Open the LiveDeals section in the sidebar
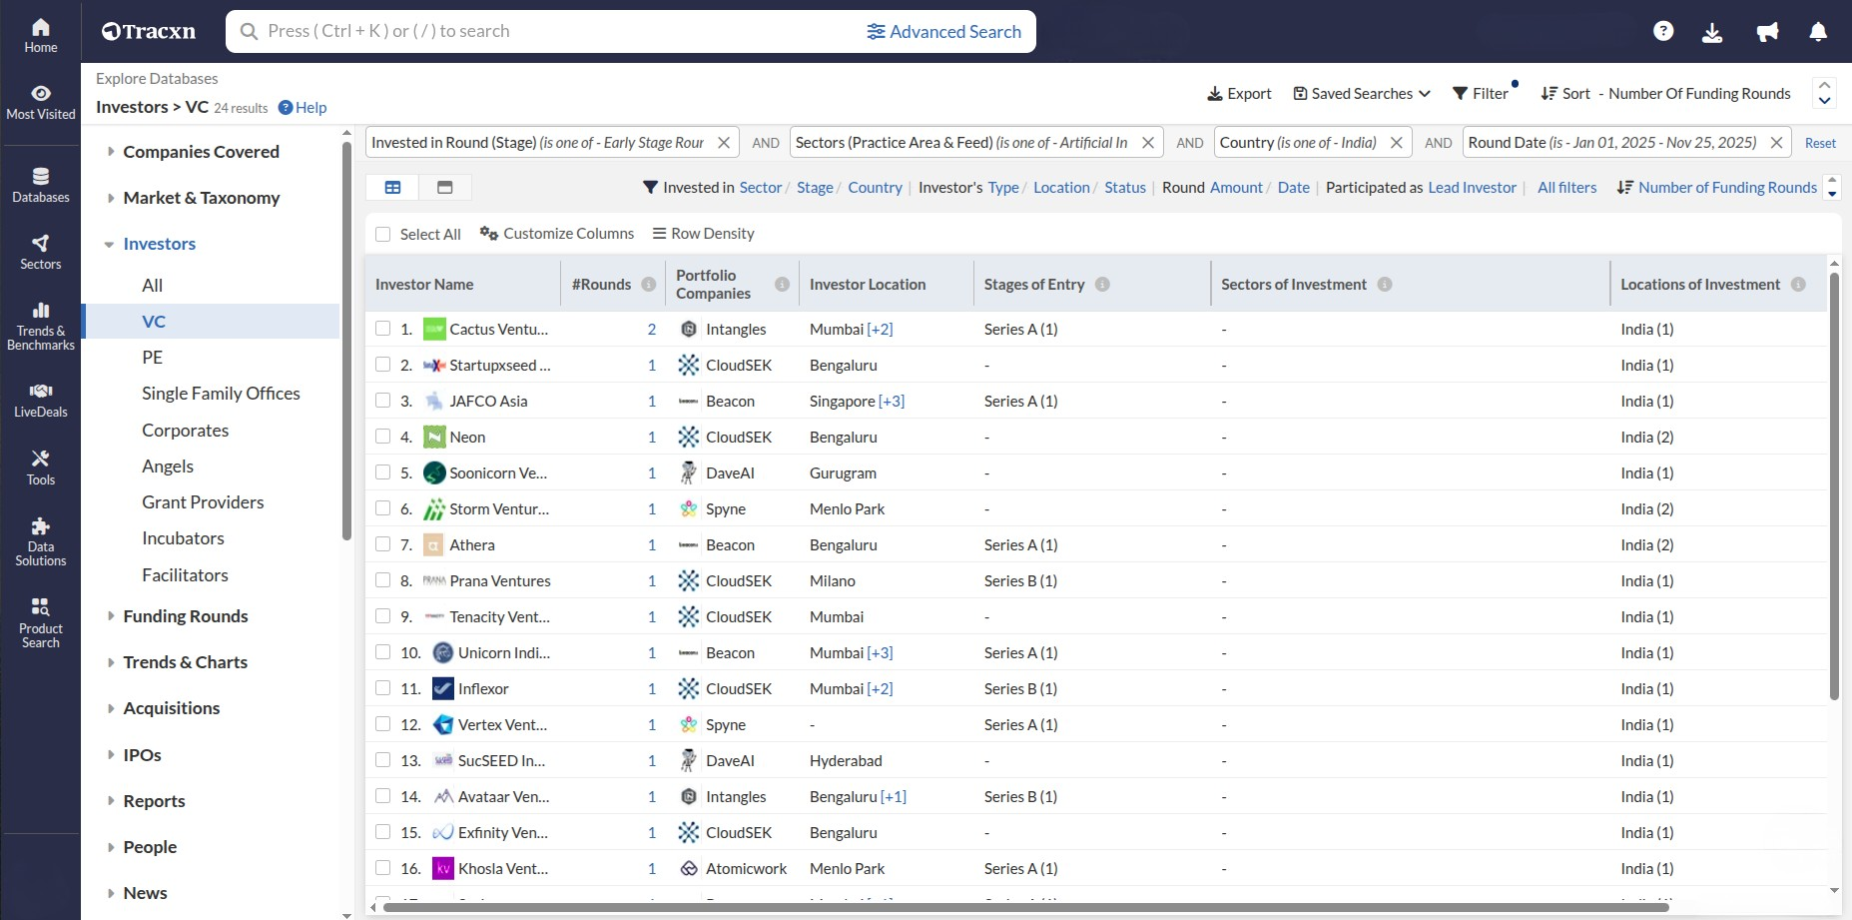1852x920 pixels. [40, 398]
